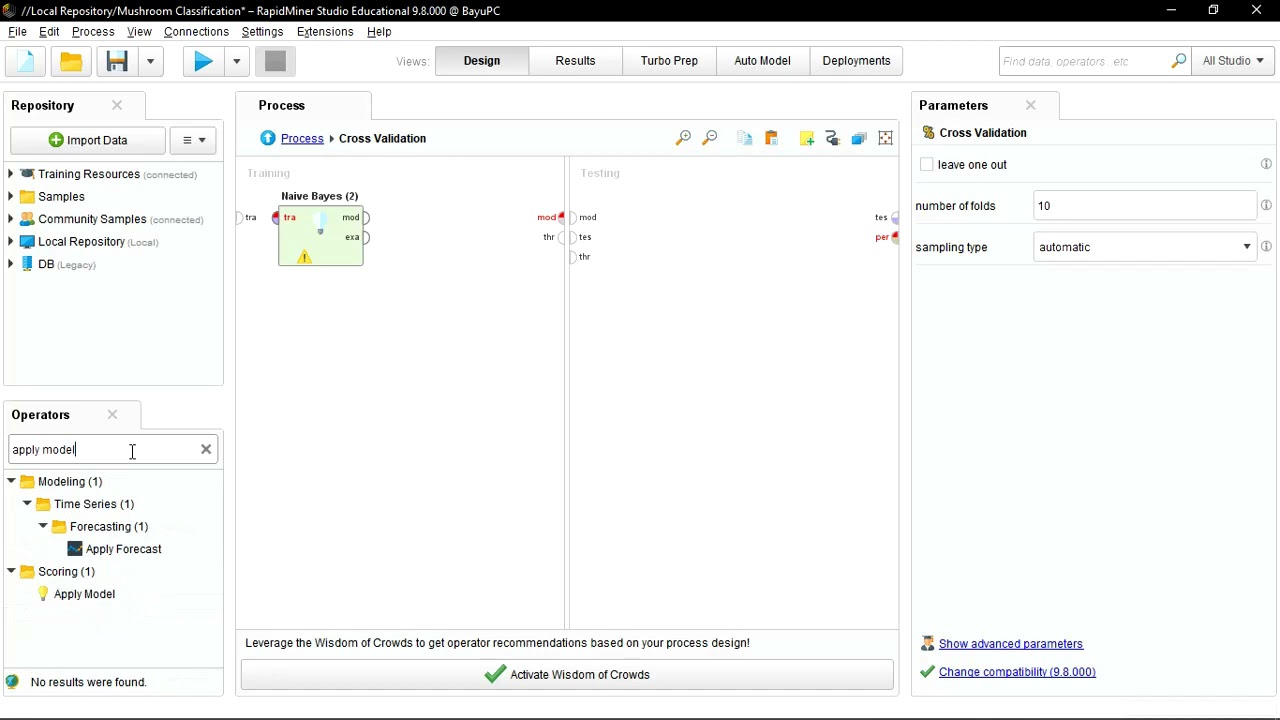Go up to the parent process via the blue arrow
Screen dimensions: 1280x720
pos(268,138)
